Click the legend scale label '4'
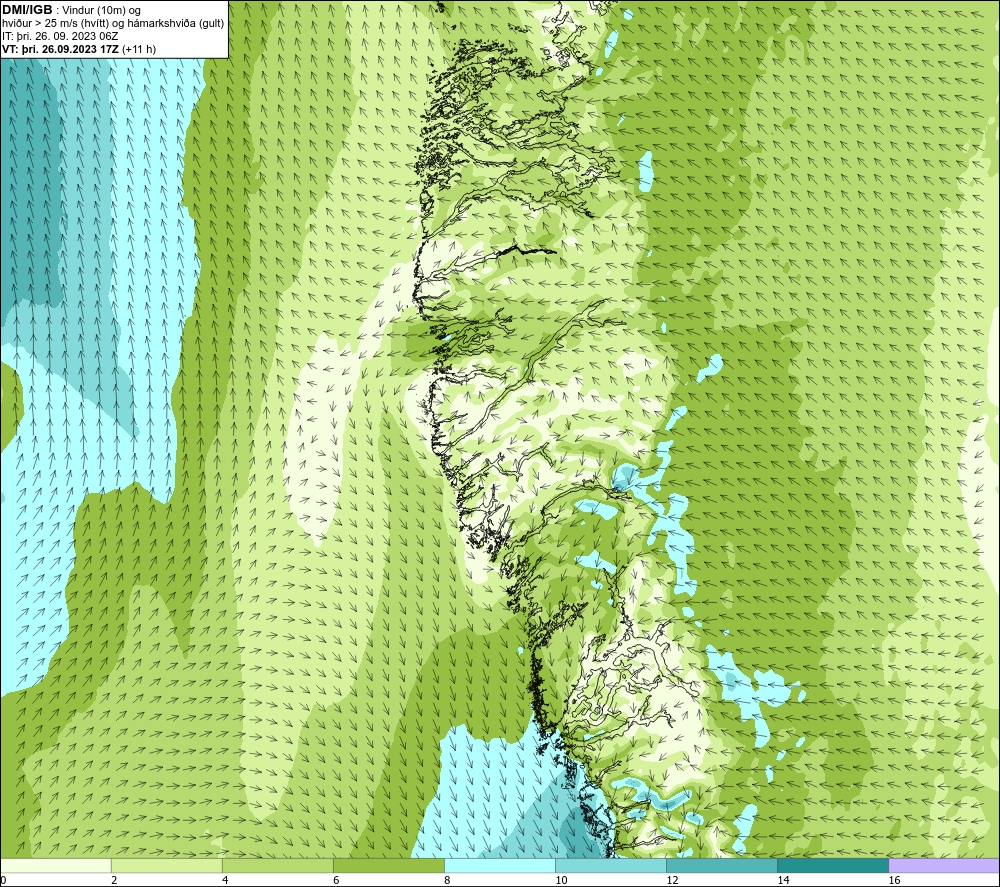The width and height of the screenshot is (1000, 887). tap(225, 880)
